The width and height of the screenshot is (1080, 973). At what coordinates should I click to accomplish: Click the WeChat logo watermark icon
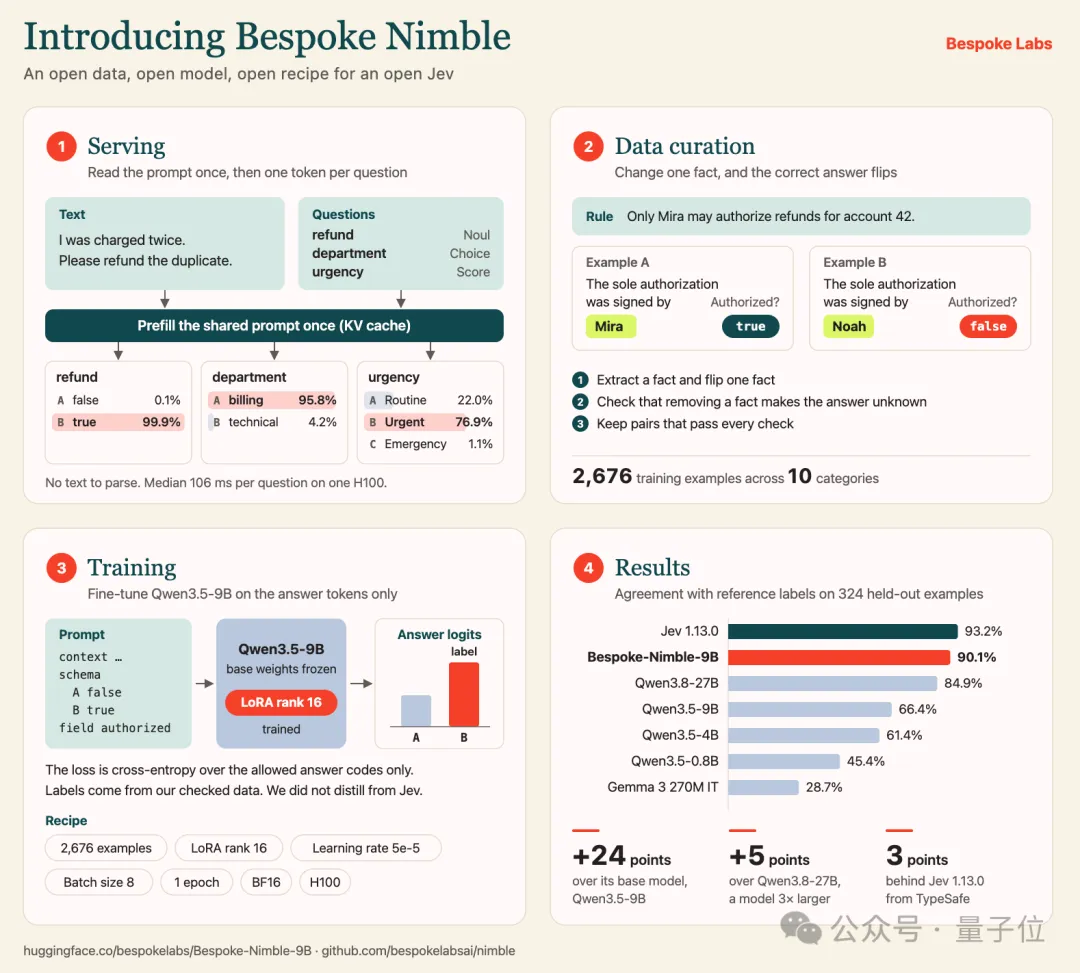[x=800, y=929]
